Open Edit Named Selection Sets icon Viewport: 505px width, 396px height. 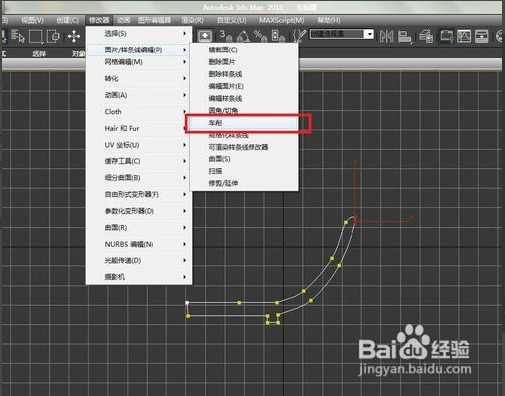tap(299, 36)
